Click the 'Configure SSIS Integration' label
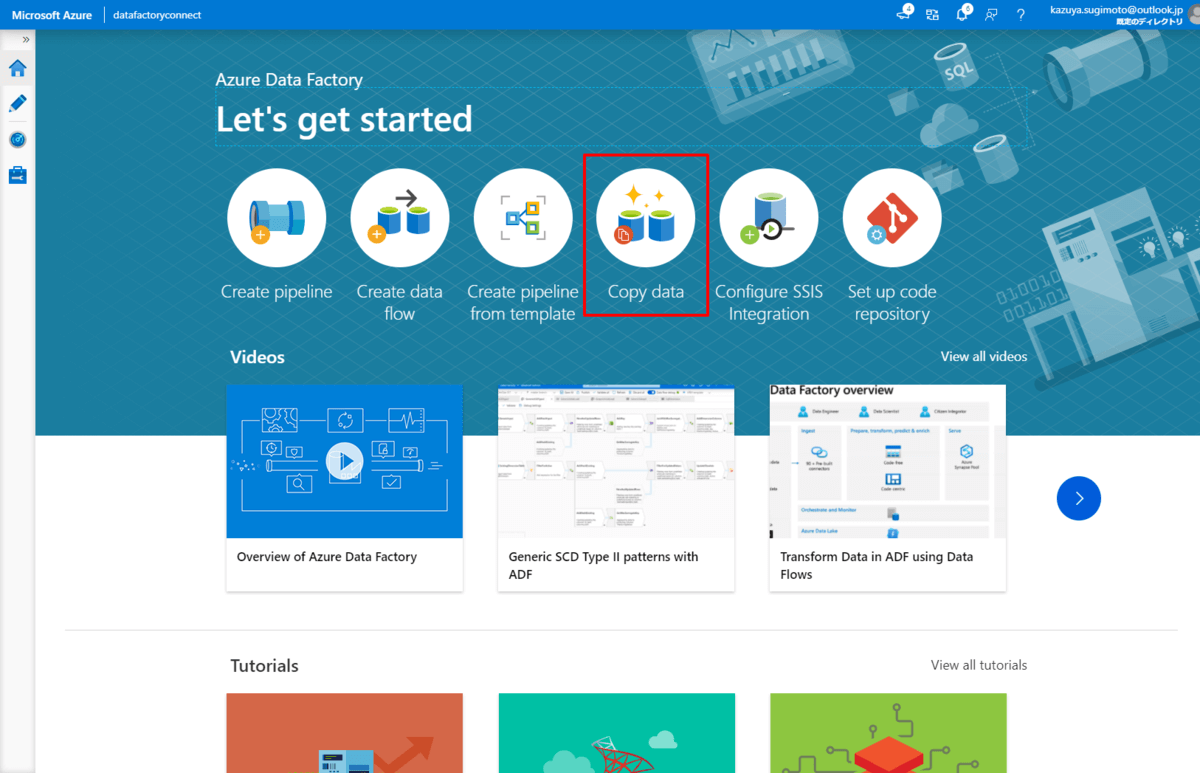 coord(769,303)
